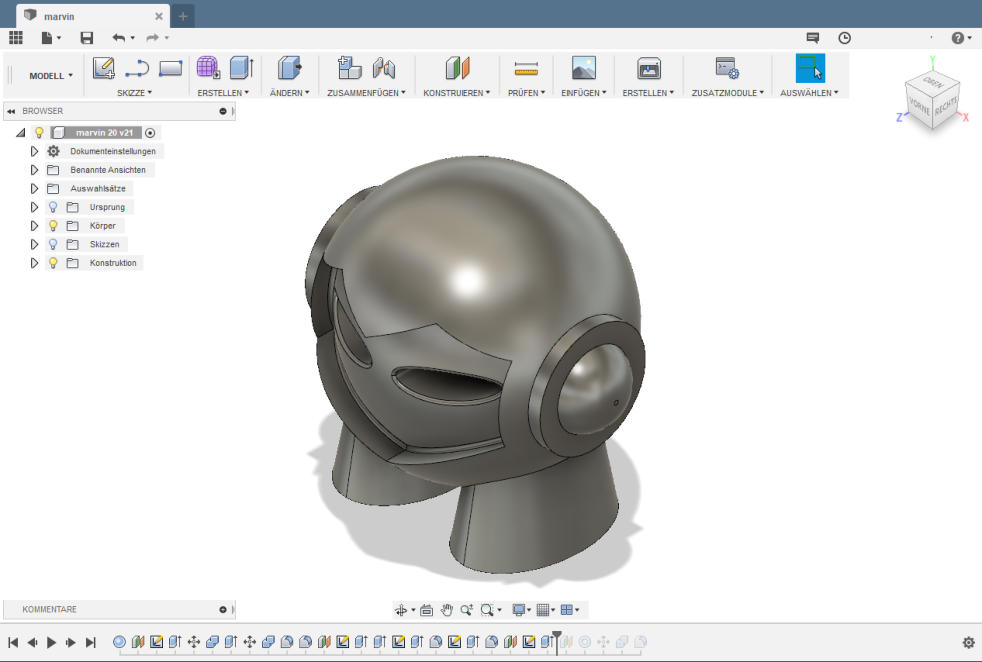The image size is (982, 662).
Task: Open the viewport layout icon
Action: tap(567, 610)
